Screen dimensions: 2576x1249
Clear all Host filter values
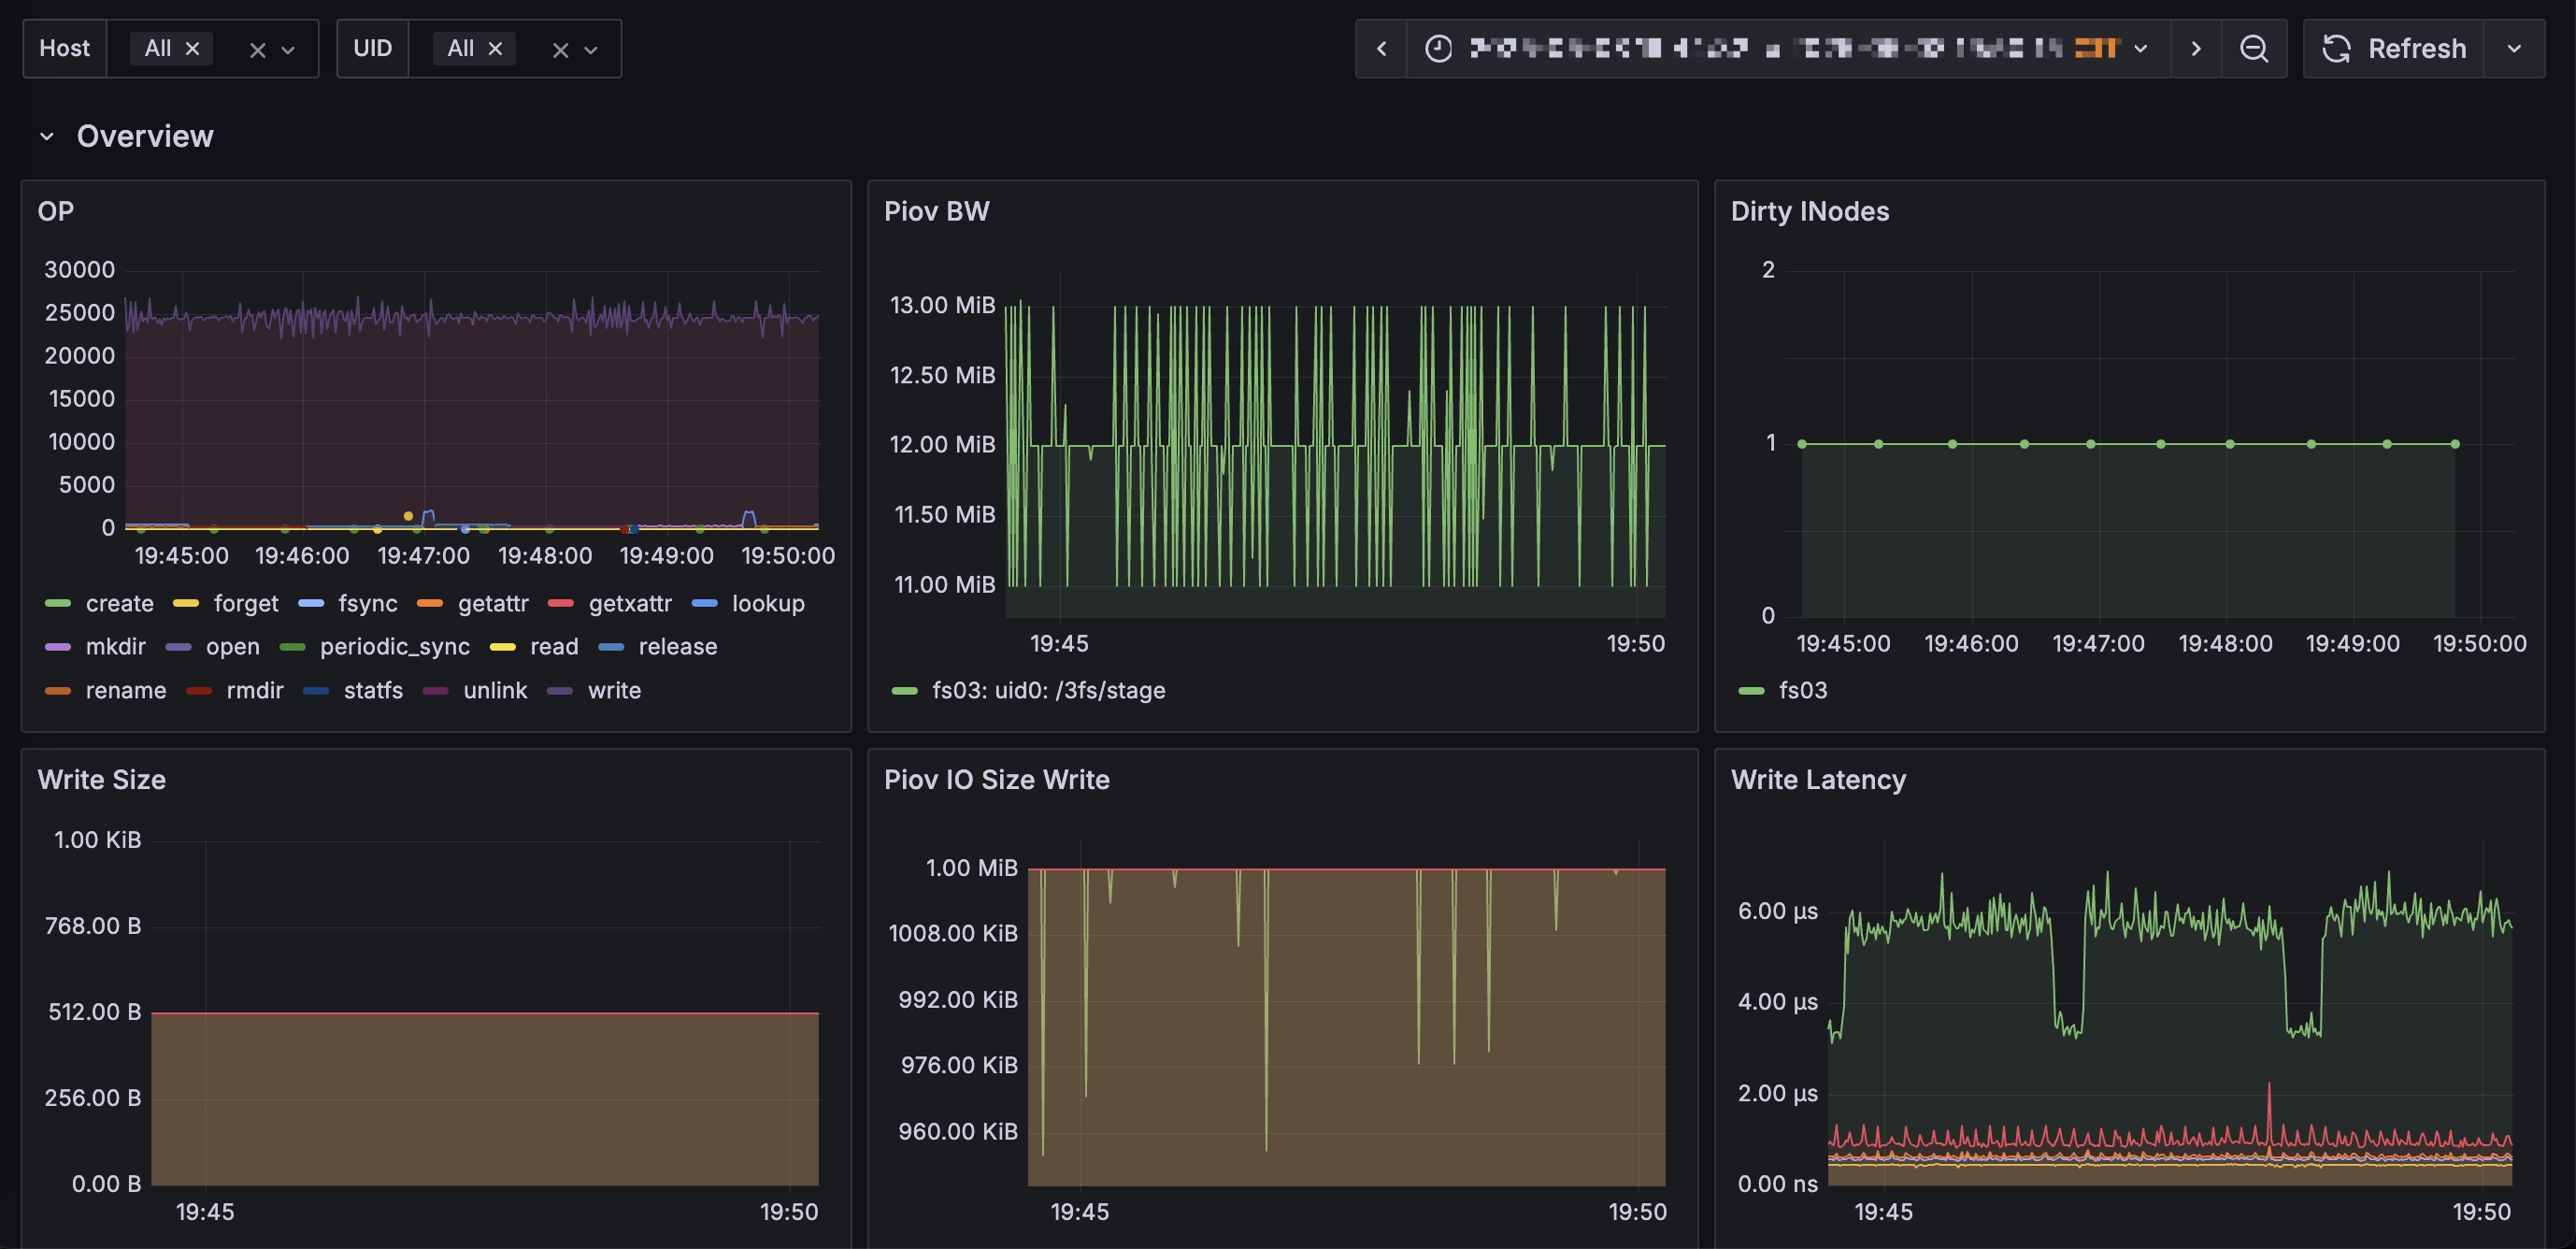tap(257, 49)
